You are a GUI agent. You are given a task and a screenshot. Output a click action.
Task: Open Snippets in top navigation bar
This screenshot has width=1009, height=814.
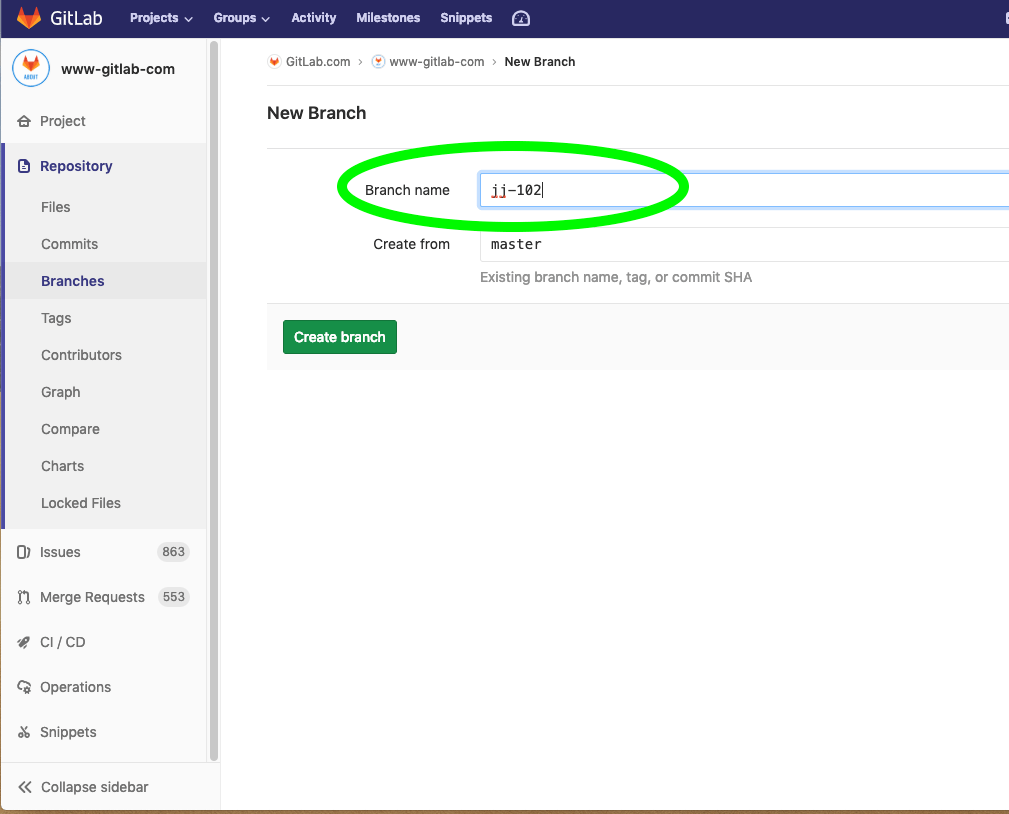(466, 18)
